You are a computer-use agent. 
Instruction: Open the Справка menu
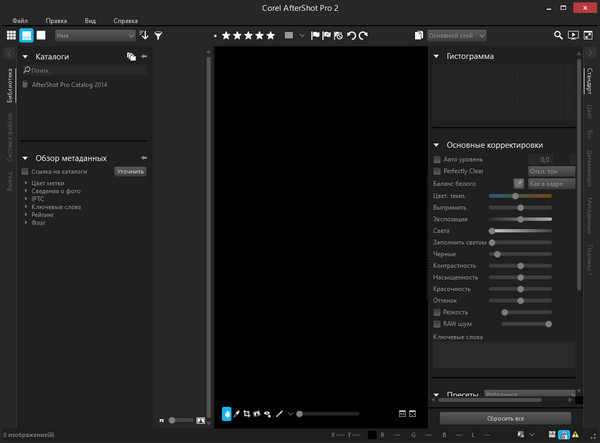click(x=126, y=19)
